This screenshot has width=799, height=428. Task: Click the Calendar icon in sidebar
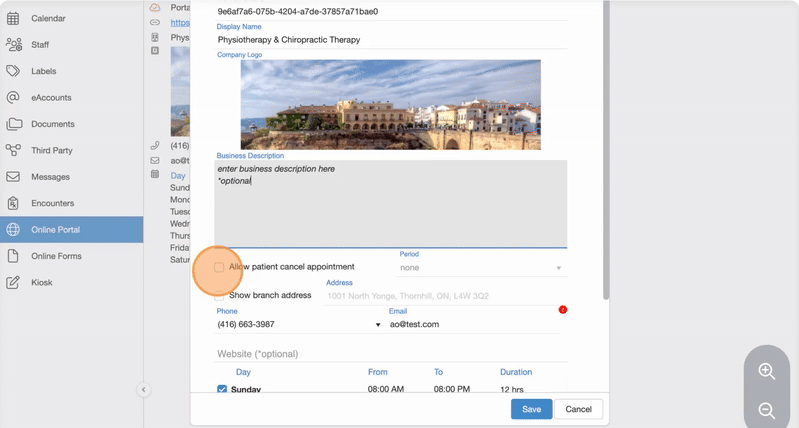[x=13, y=19]
